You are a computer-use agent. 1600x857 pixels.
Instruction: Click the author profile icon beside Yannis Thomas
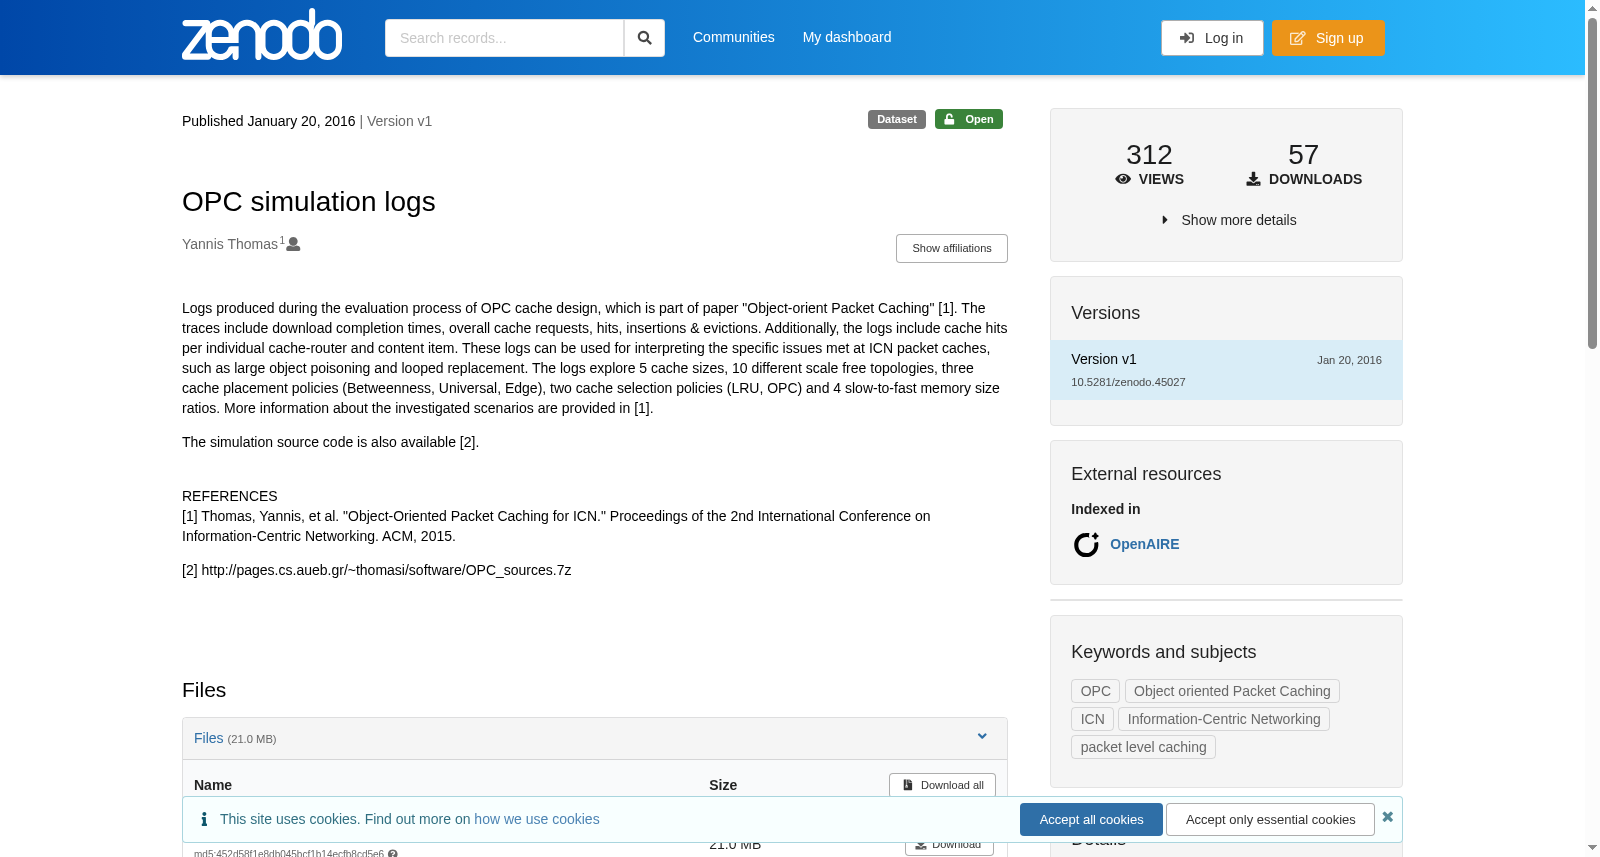pos(293,244)
